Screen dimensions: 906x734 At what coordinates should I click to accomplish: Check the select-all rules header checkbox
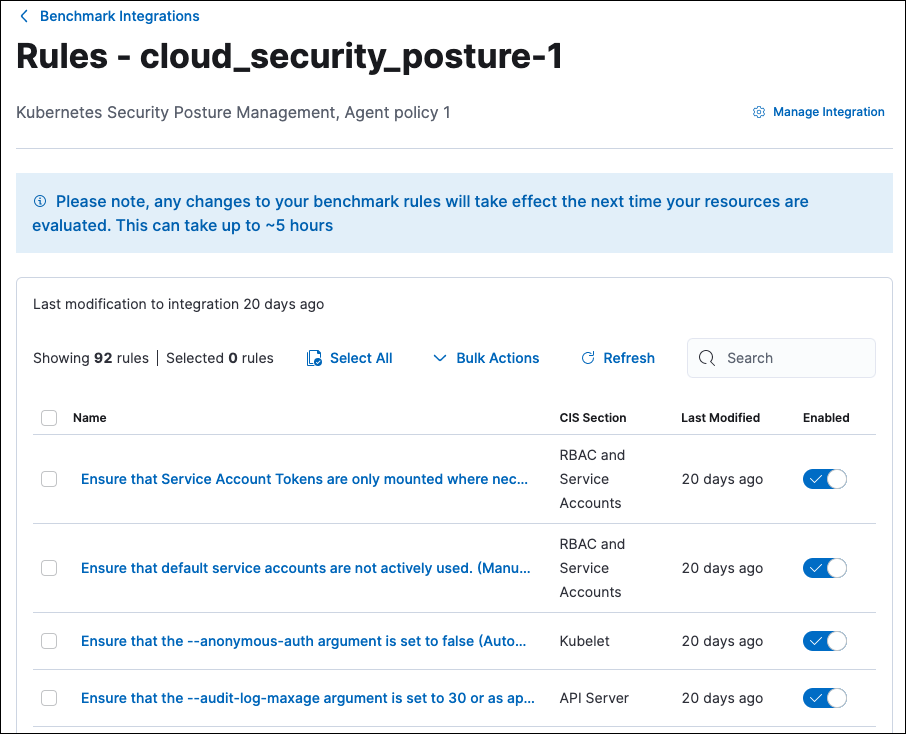point(49,418)
